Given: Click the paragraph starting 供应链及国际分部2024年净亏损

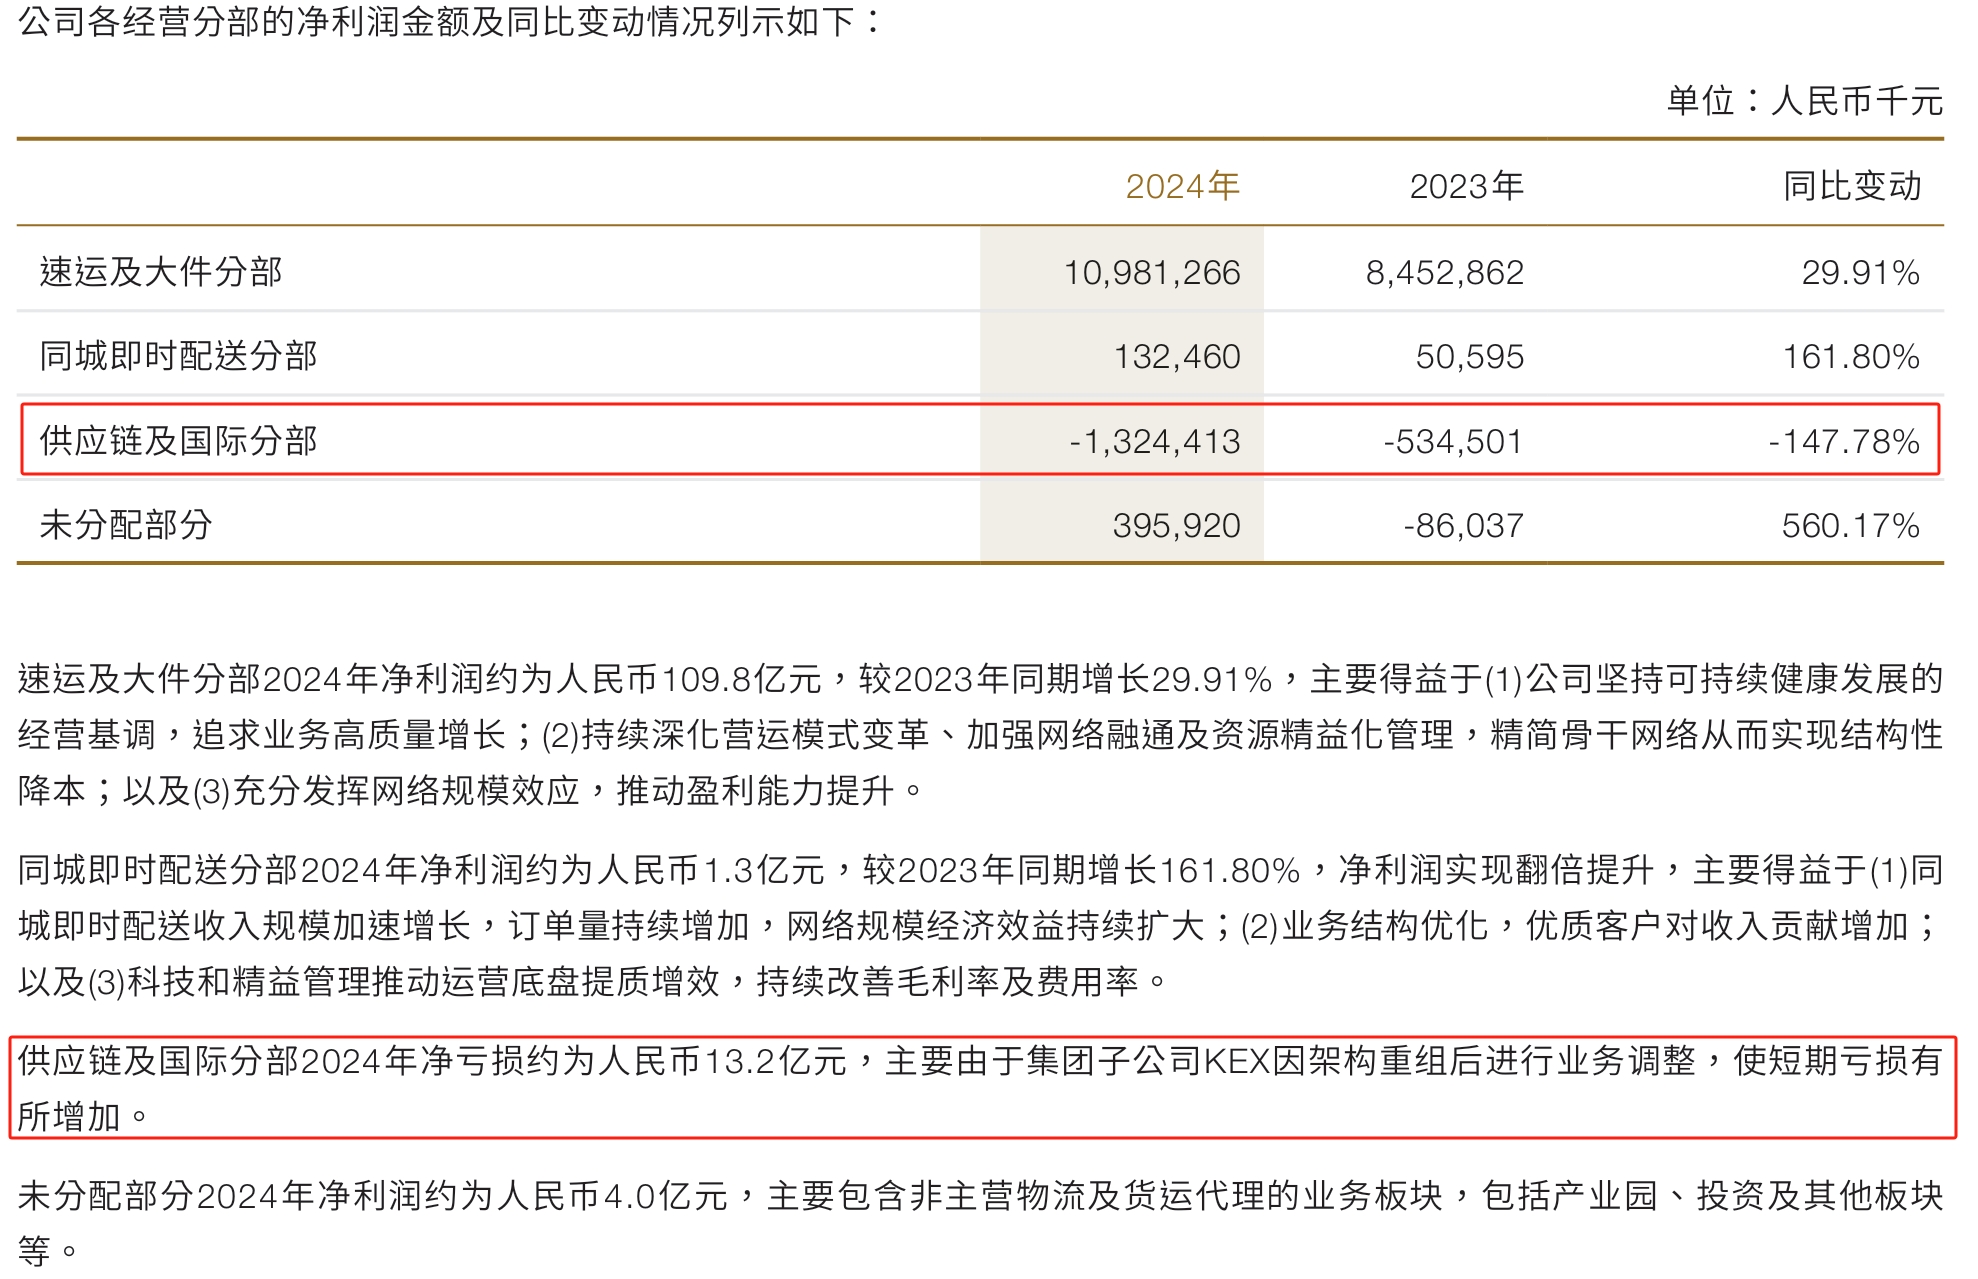Looking at the screenshot, I should [x=980, y=1088].
